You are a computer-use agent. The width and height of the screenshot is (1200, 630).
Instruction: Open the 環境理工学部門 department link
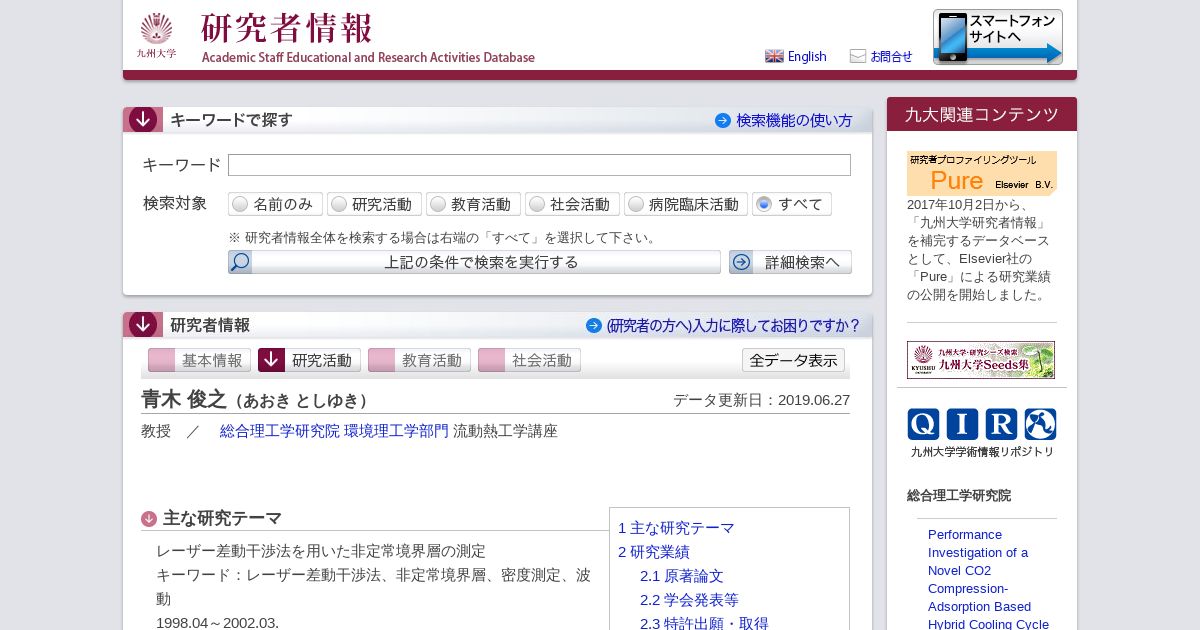point(396,431)
